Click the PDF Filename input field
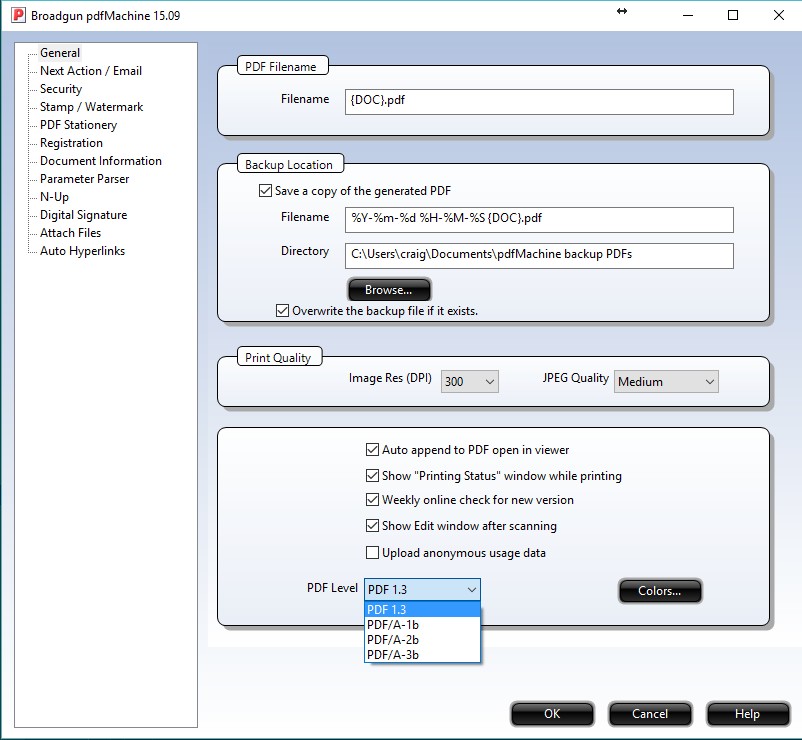 coord(539,102)
